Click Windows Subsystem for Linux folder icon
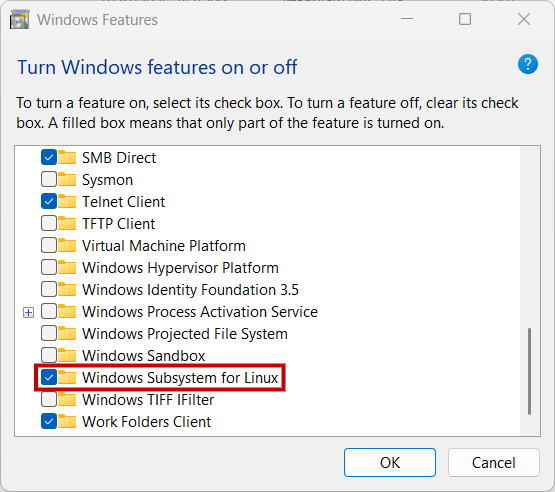The image size is (555, 492). 67,377
